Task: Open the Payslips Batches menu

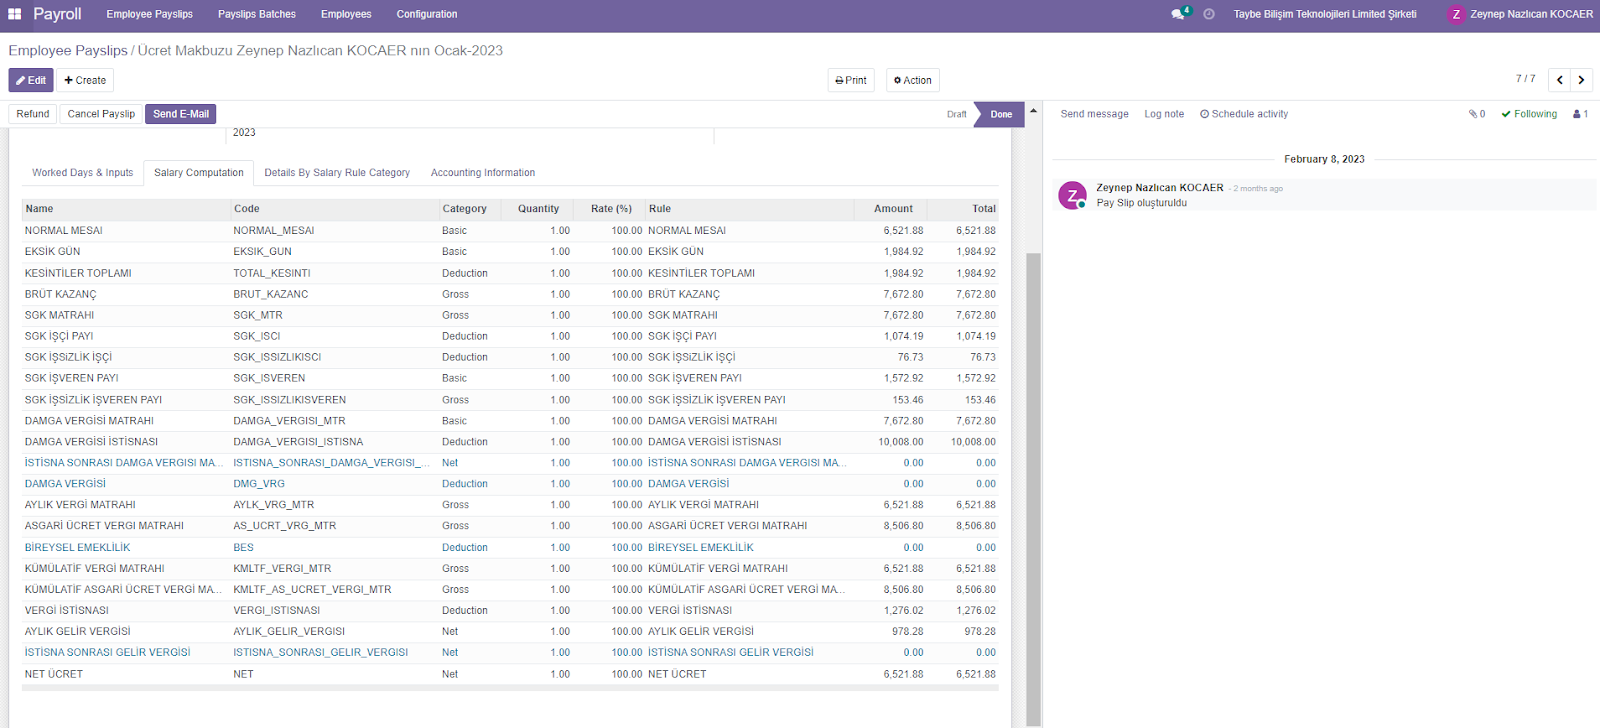Action: (257, 14)
